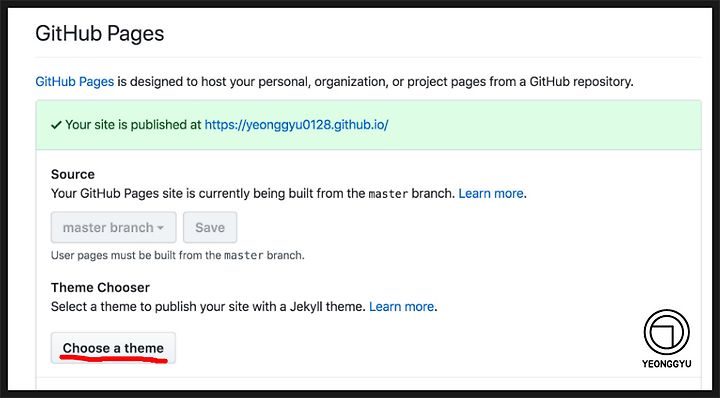Viewport: 720px width, 398px height.
Task: Open the yeonggyu0128.github.io published site link
Action: (x=296, y=124)
